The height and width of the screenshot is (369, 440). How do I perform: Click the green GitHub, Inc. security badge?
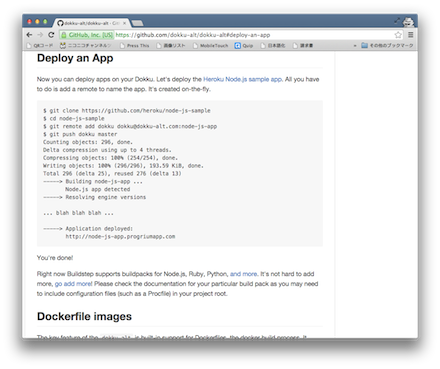pos(87,35)
